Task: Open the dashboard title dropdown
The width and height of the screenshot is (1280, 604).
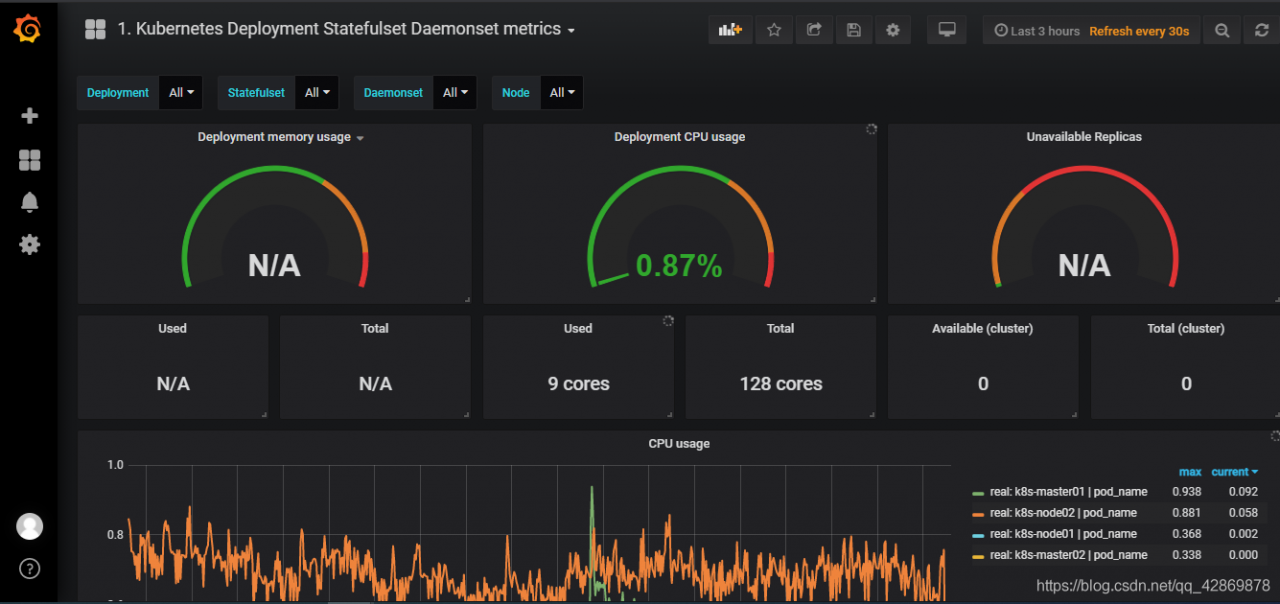Action: (x=346, y=29)
